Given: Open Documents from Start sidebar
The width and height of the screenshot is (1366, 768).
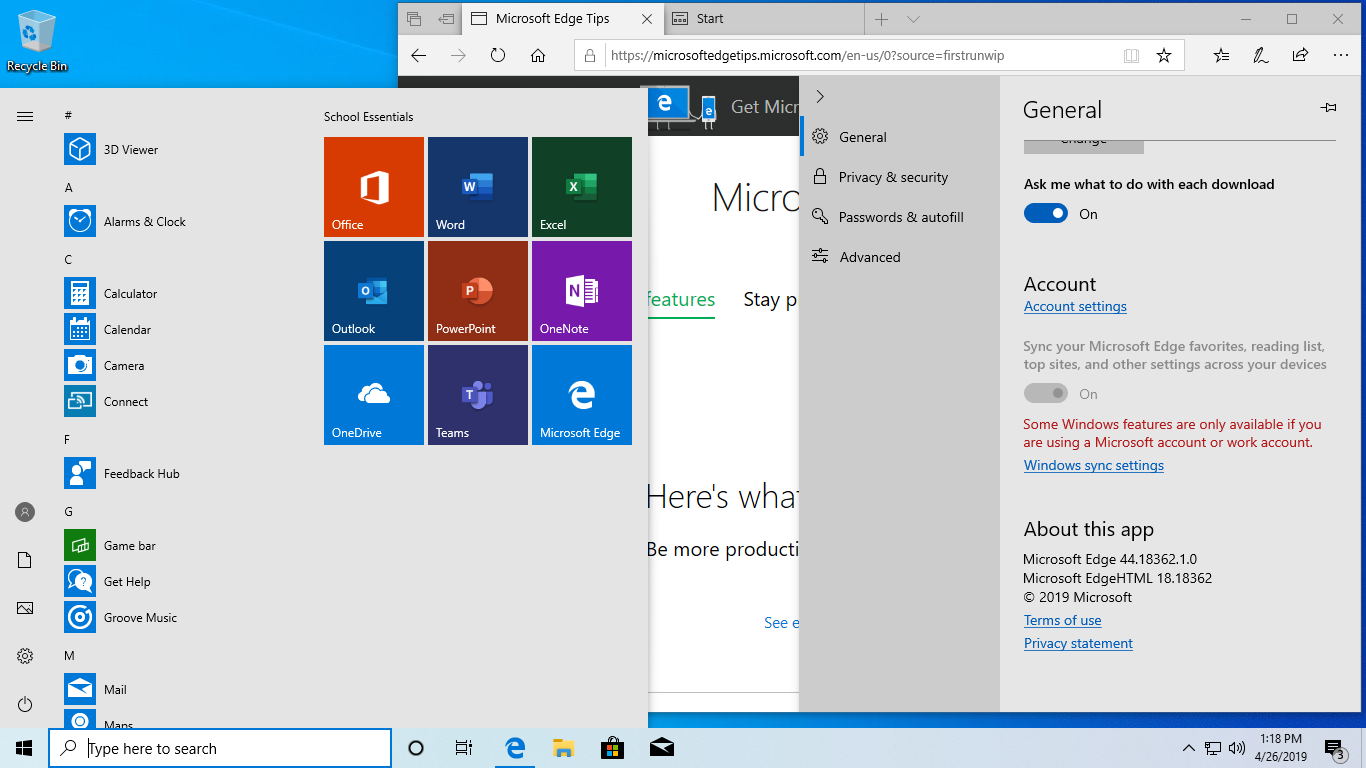Looking at the screenshot, I should point(25,560).
